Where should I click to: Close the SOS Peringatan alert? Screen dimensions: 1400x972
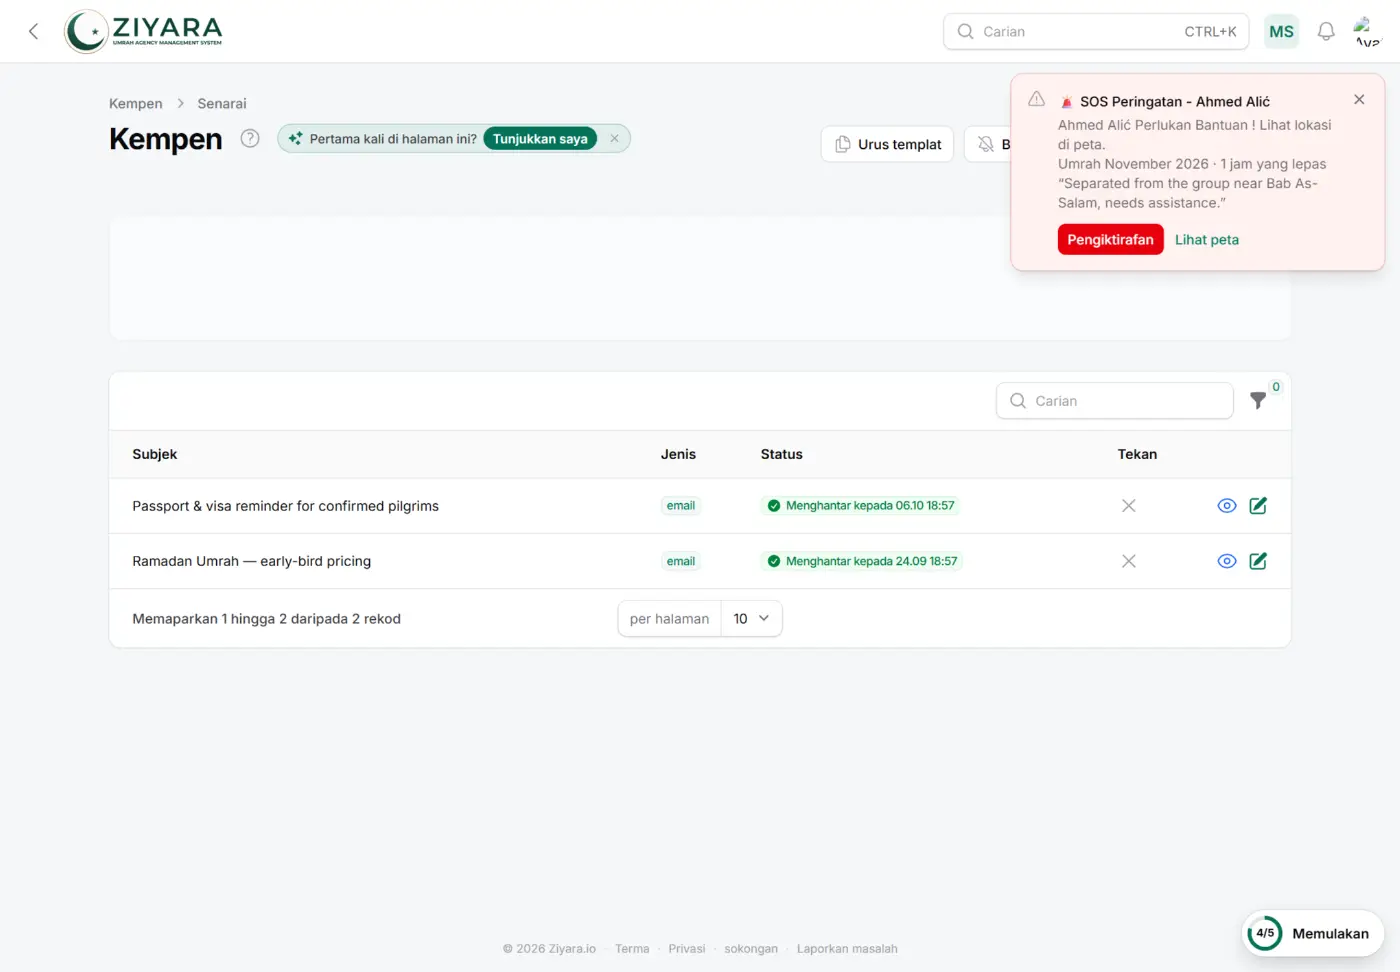(1359, 99)
